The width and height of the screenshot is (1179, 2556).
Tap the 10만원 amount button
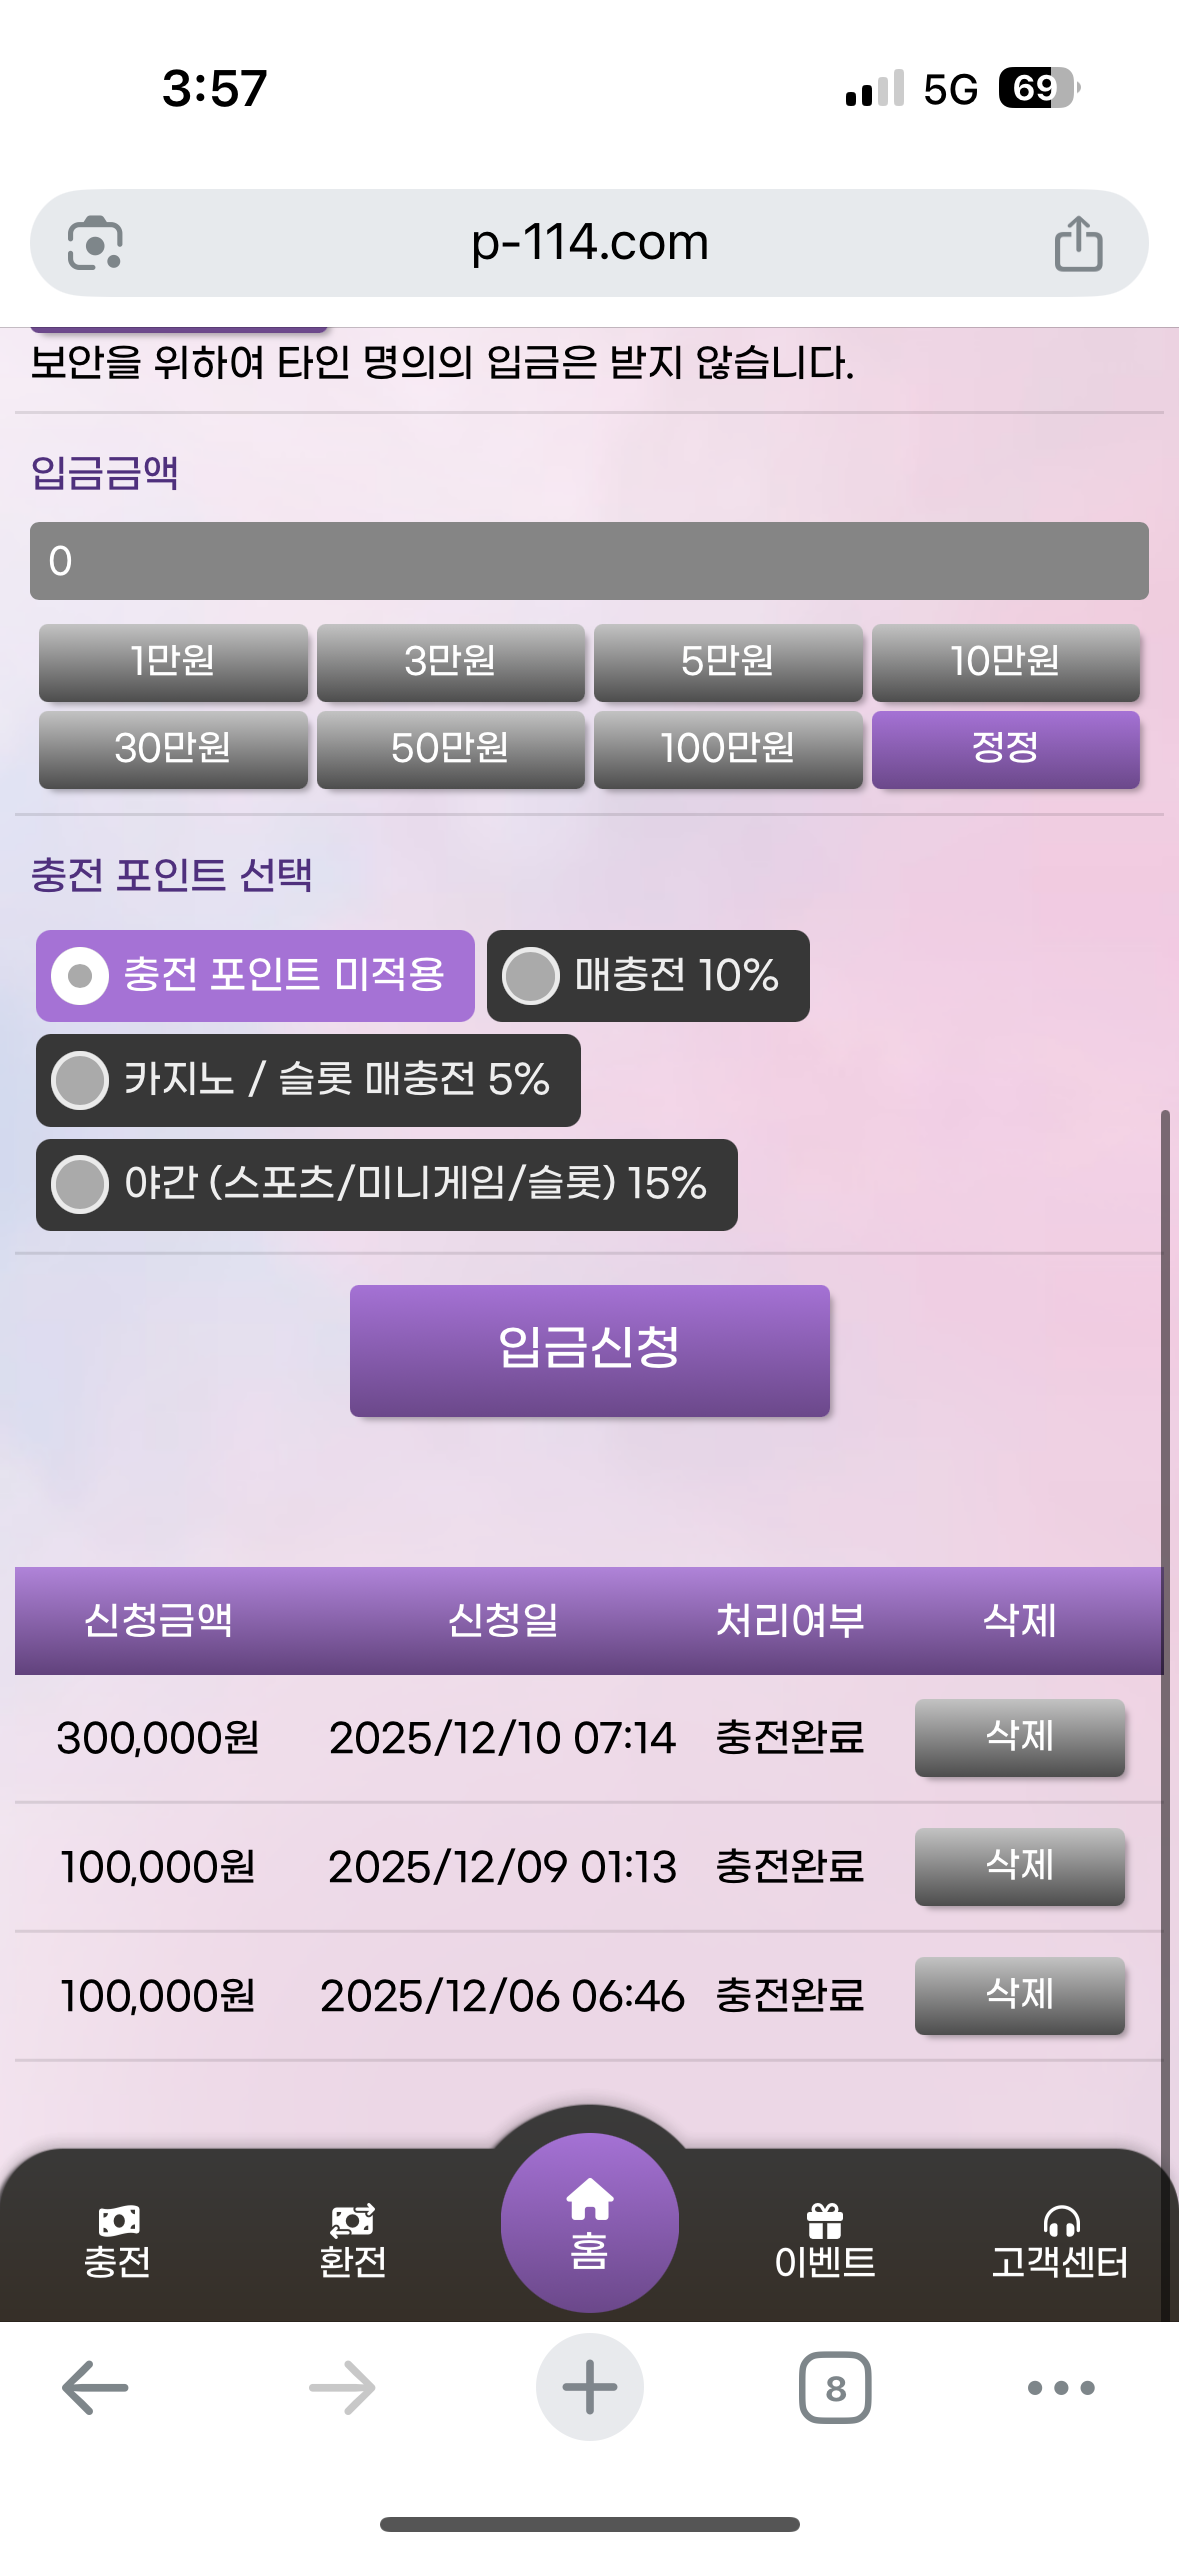1005,662
